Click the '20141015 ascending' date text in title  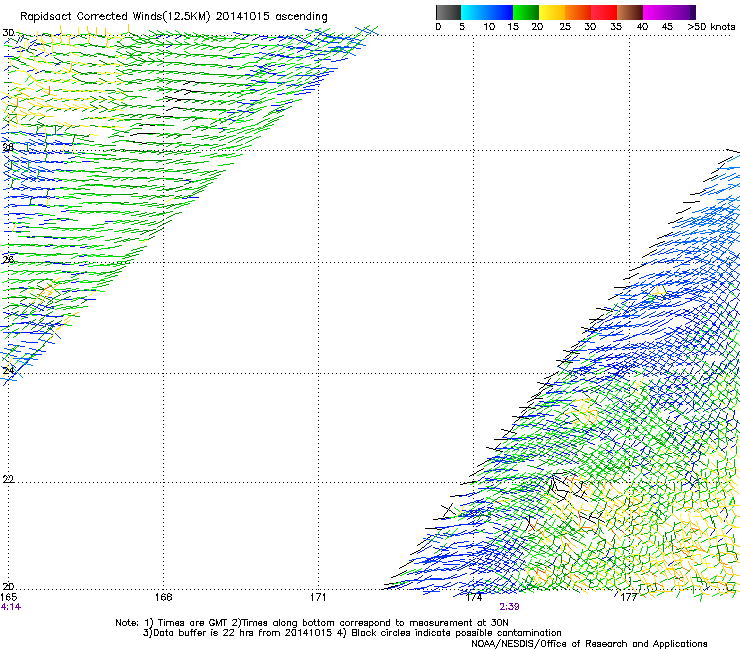(x=271, y=17)
